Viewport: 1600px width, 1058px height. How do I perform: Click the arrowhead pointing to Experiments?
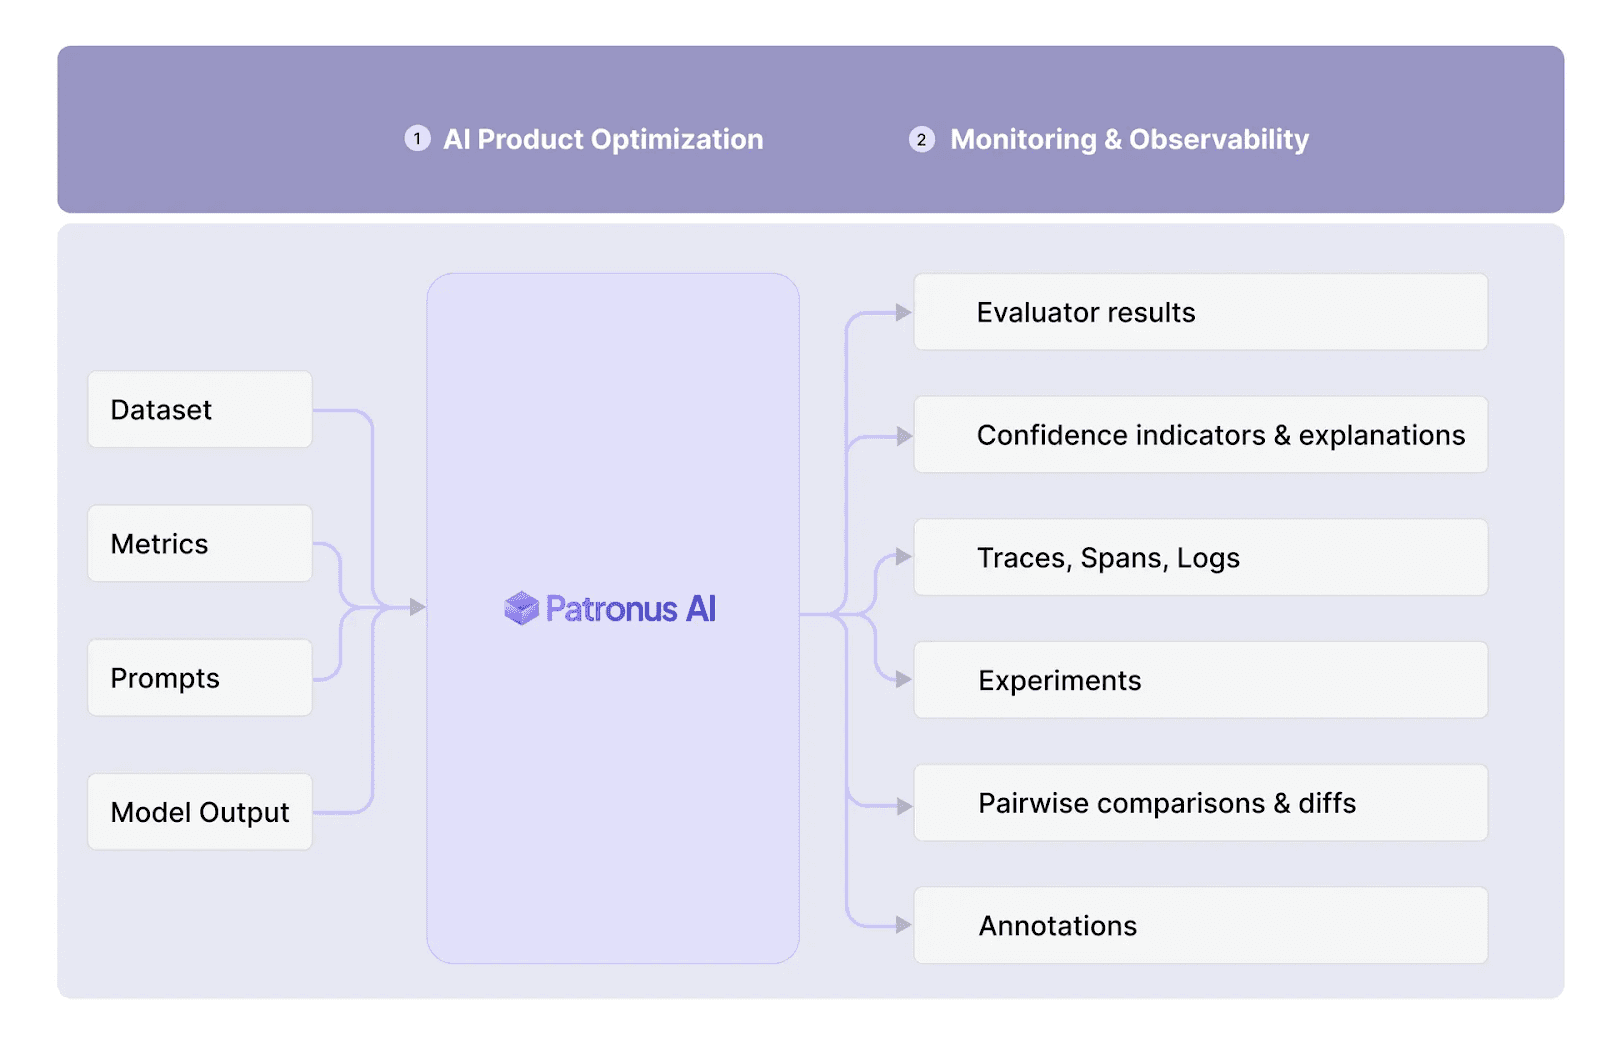tap(904, 680)
